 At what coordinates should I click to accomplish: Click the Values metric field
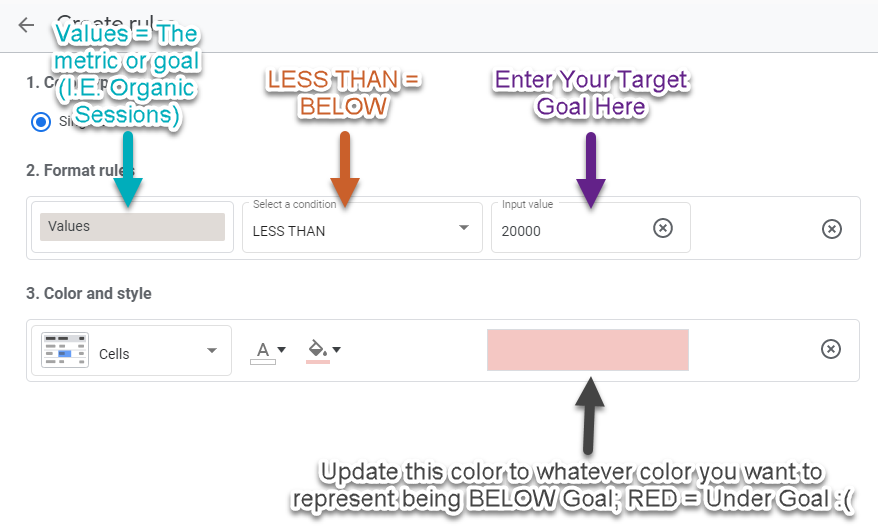(x=132, y=227)
